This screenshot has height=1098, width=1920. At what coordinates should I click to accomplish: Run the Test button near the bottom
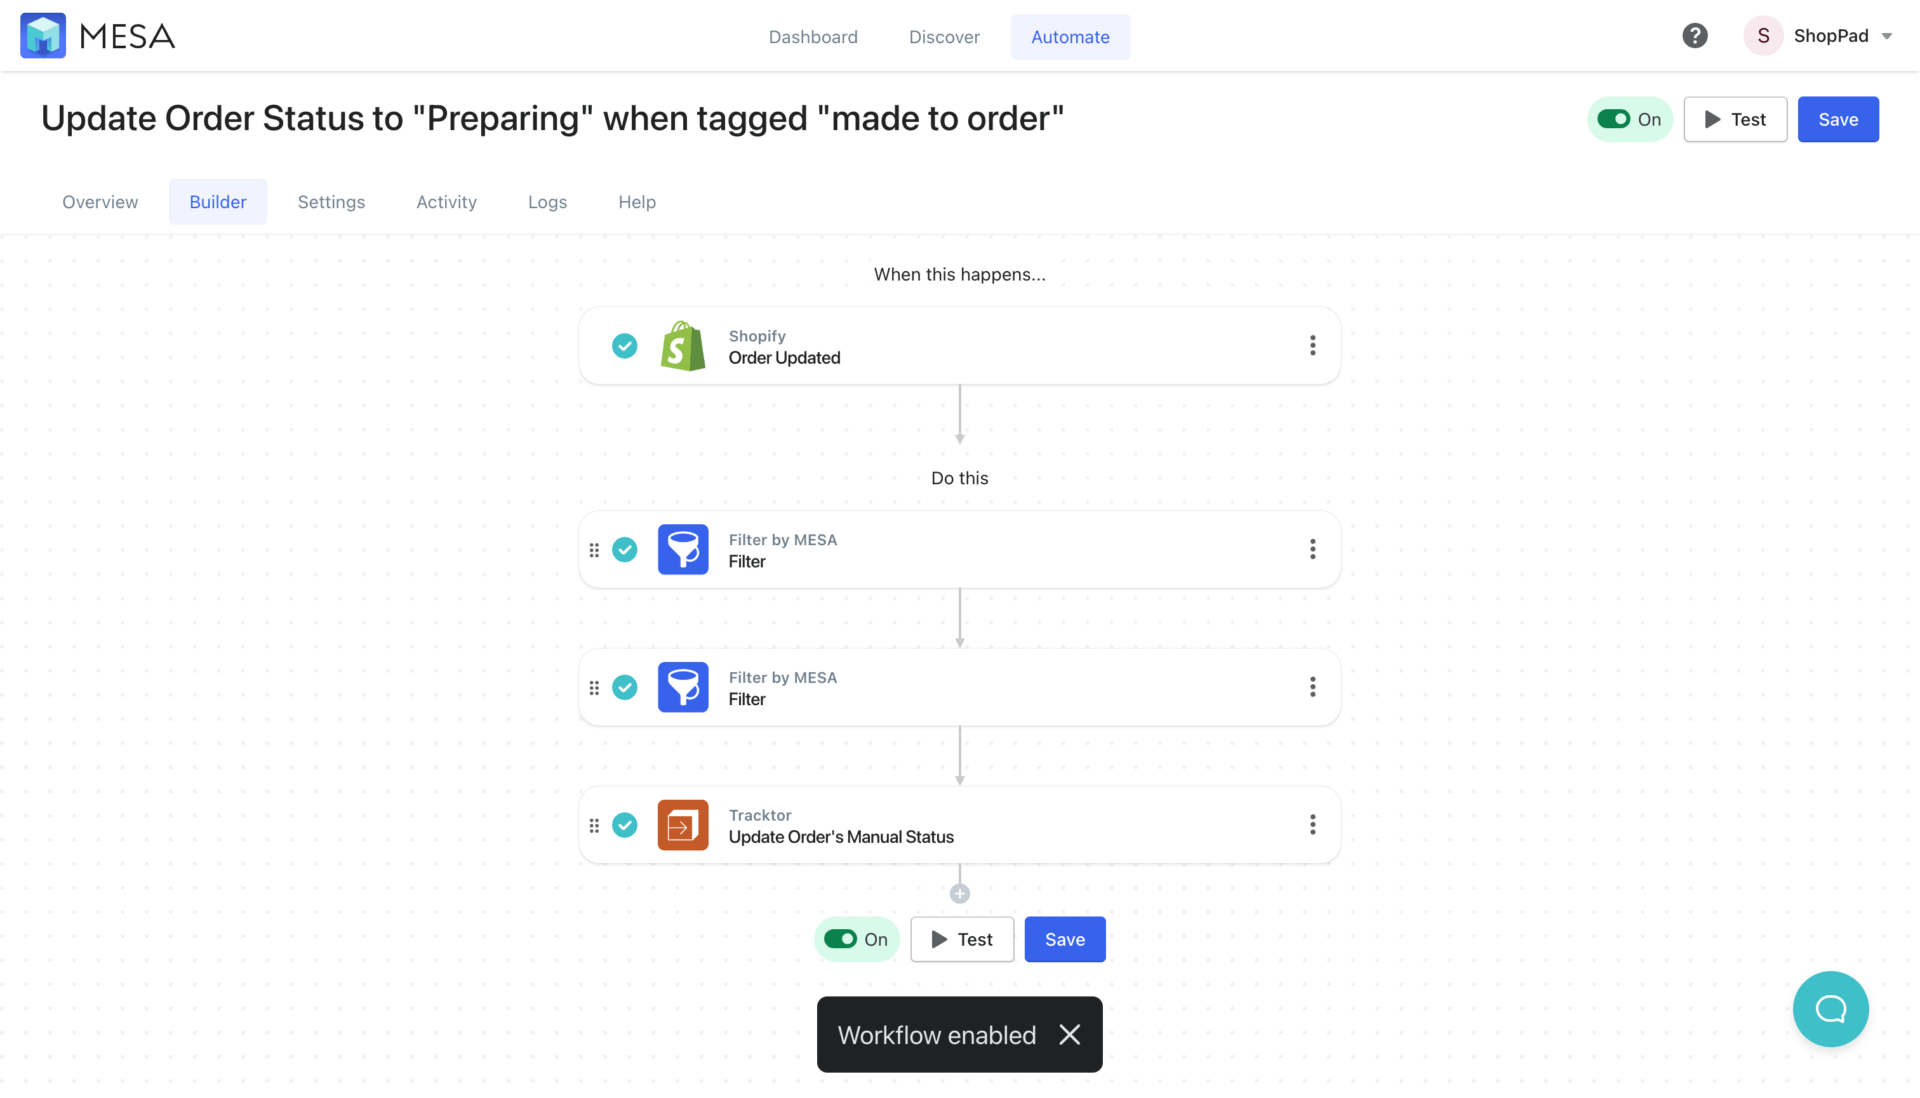pyautogui.click(x=961, y=939)
